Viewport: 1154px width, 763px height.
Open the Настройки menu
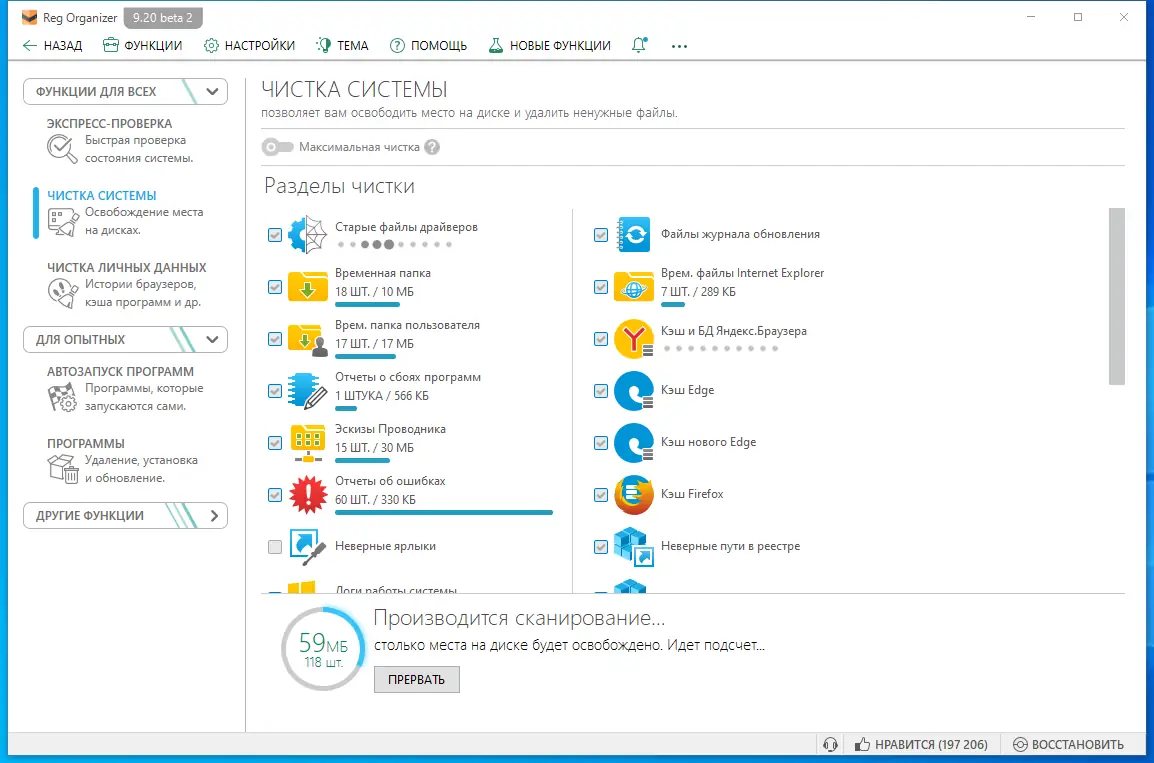pos(249,46)
